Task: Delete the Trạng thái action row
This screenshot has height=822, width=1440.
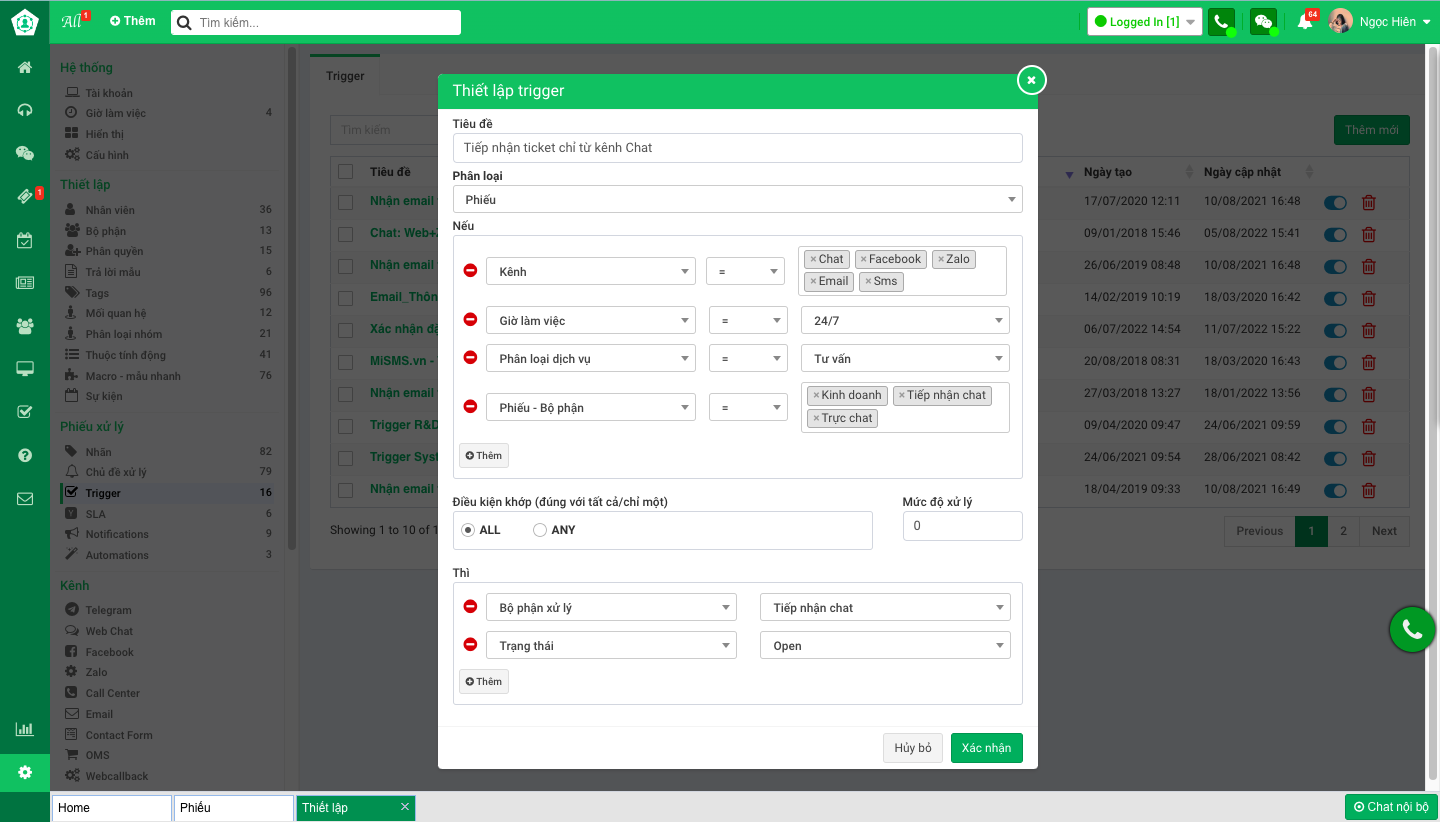Action: pyautogui.click(x=470, y=645)
